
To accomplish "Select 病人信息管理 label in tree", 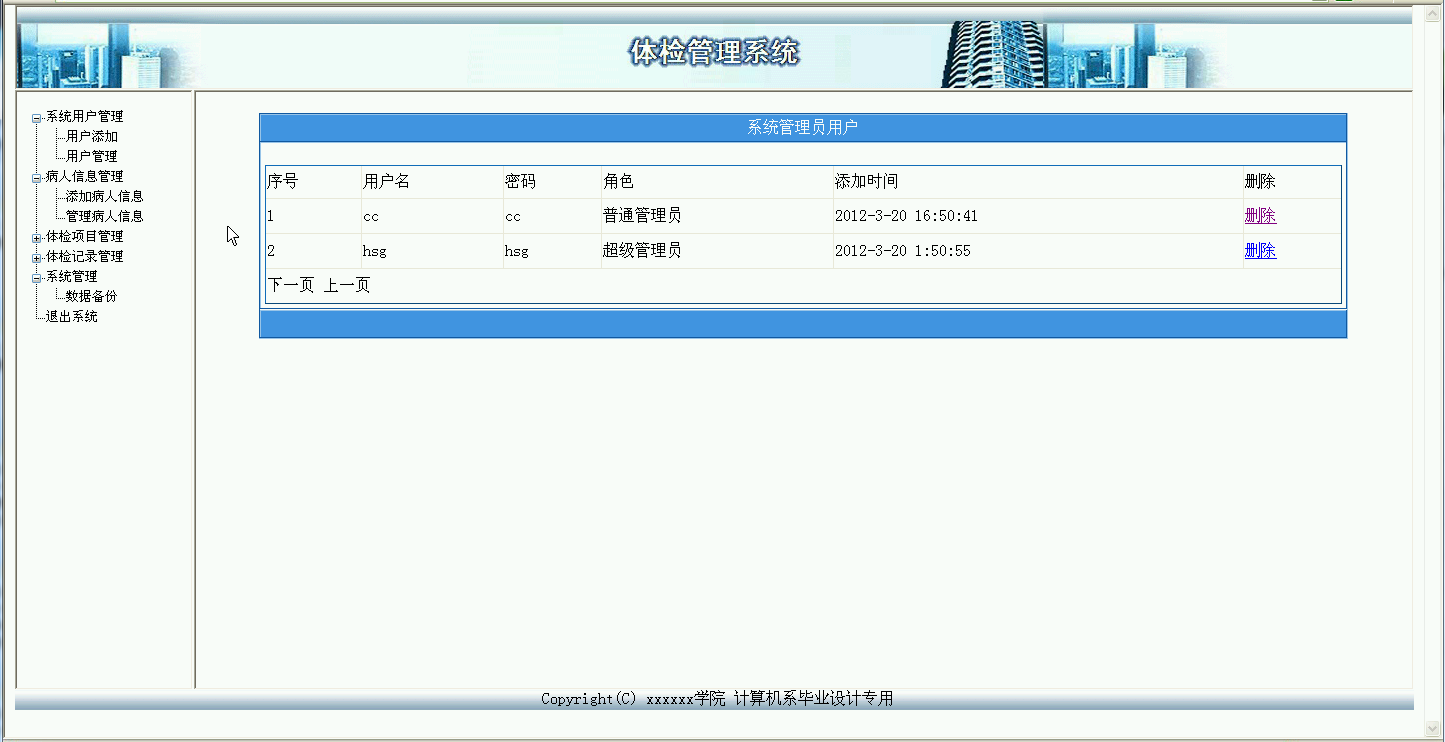I will [85, 177].
